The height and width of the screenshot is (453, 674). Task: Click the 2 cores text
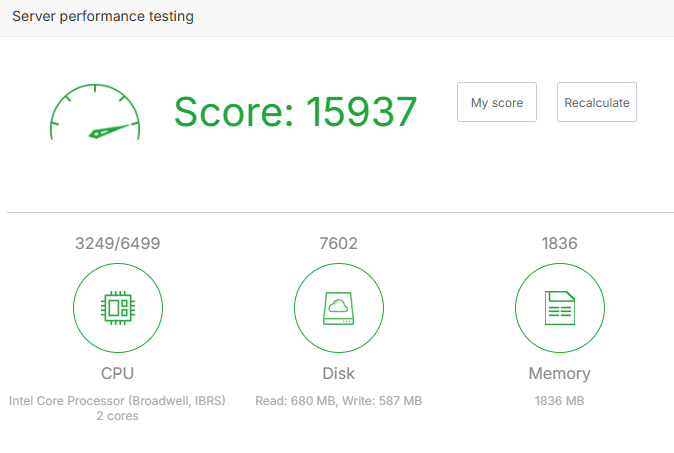118,416
